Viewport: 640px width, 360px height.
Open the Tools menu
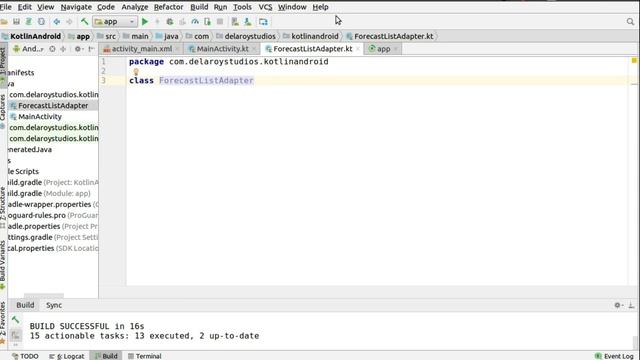(242, 7)
